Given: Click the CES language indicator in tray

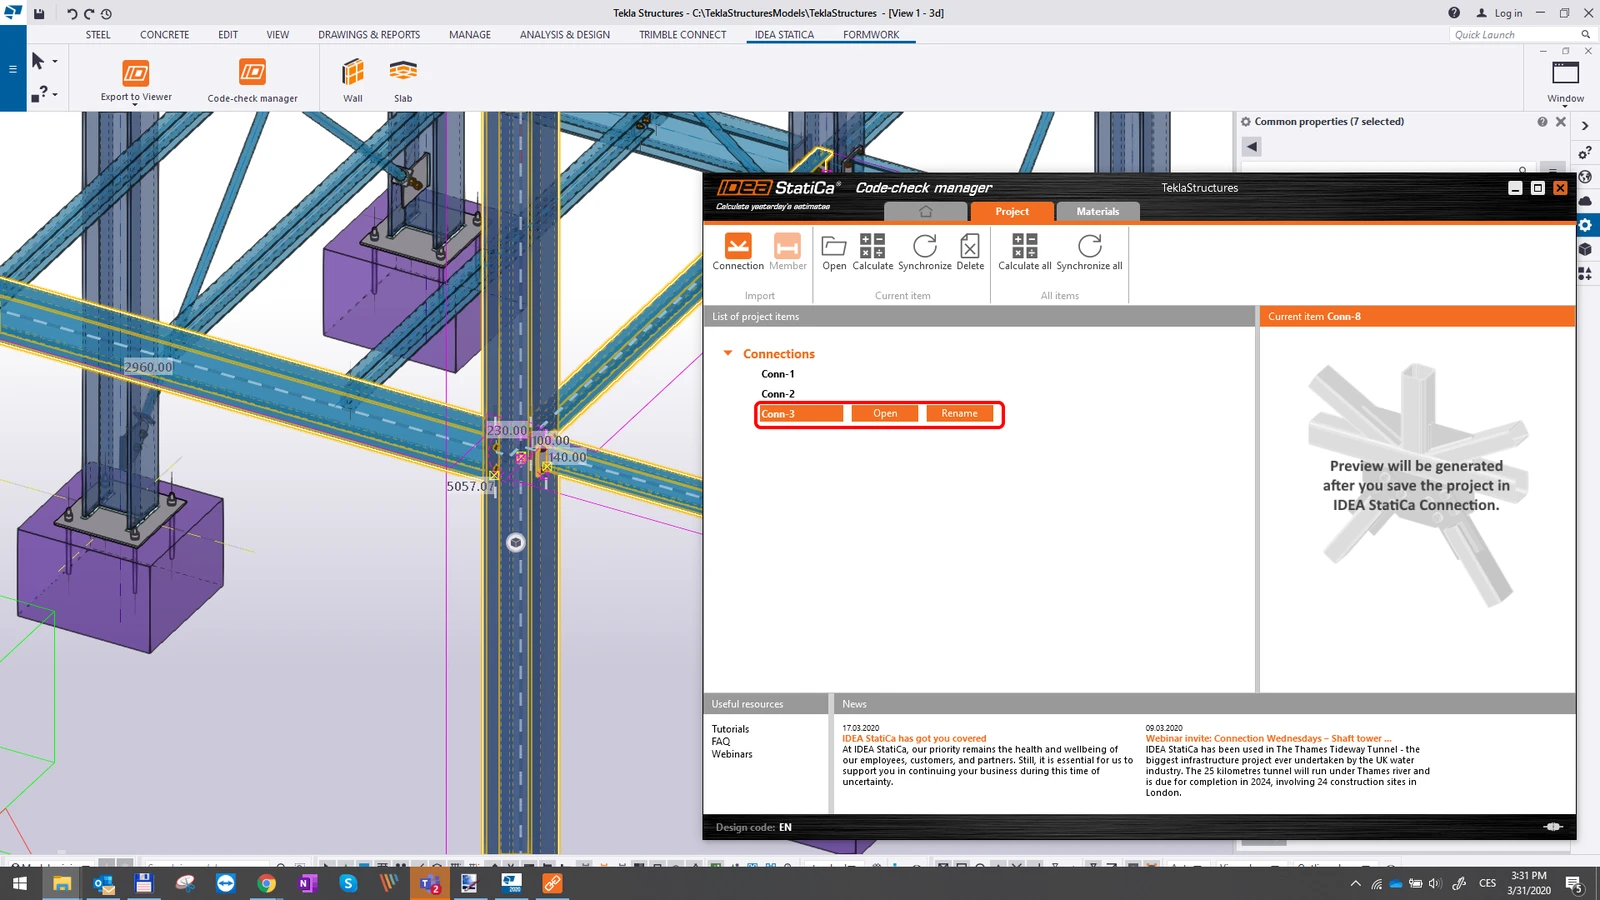Looking at the screenshot, I should click(1488, 883).
